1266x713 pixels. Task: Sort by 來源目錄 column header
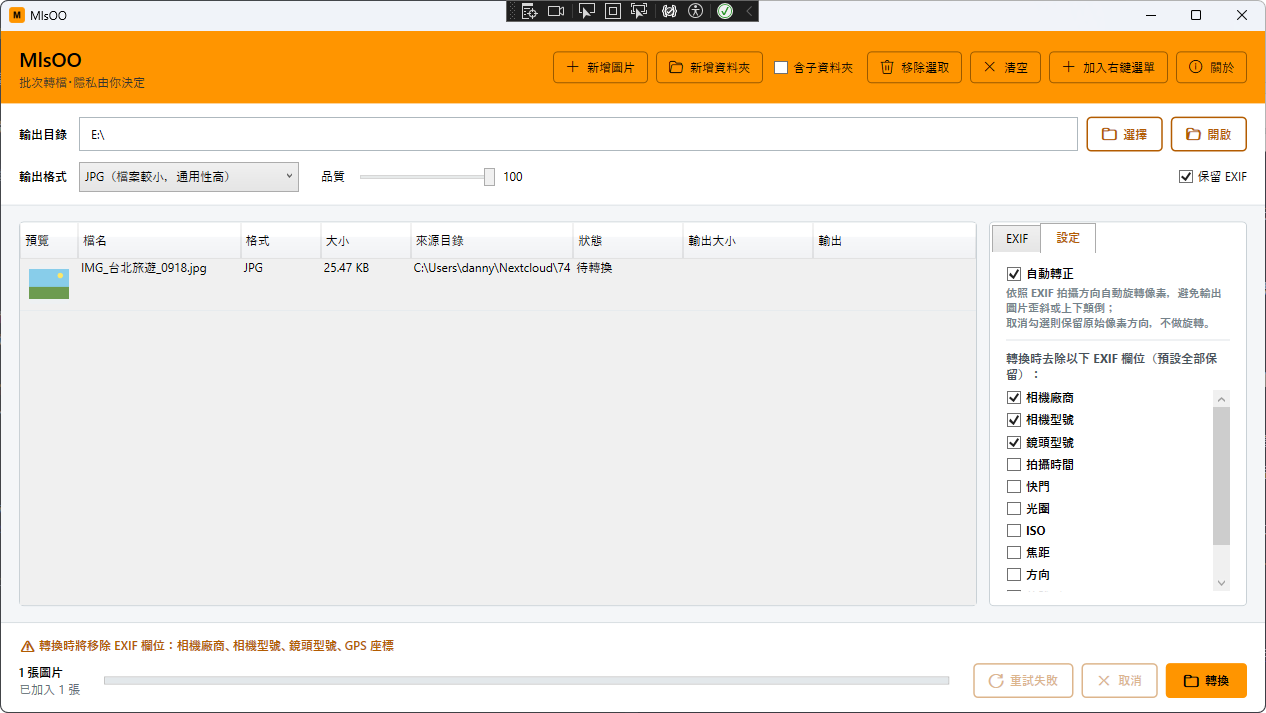pos(492,241)
